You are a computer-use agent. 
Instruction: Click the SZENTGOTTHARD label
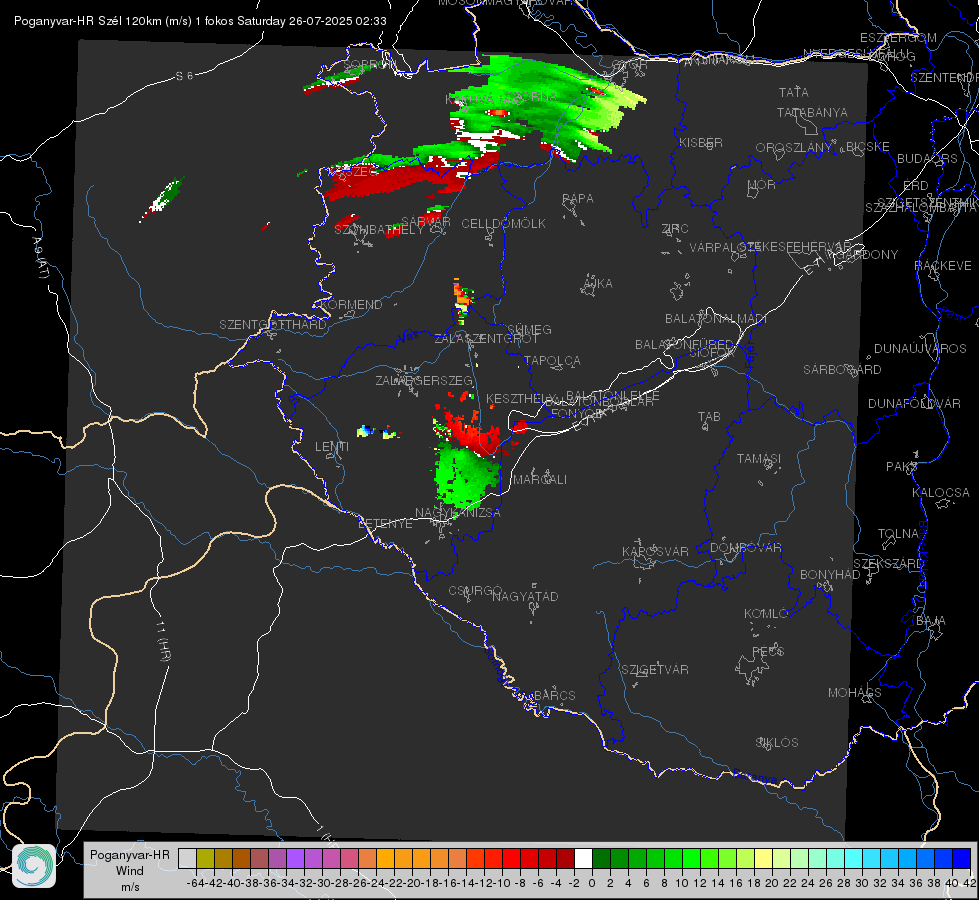tap(273, 324)
